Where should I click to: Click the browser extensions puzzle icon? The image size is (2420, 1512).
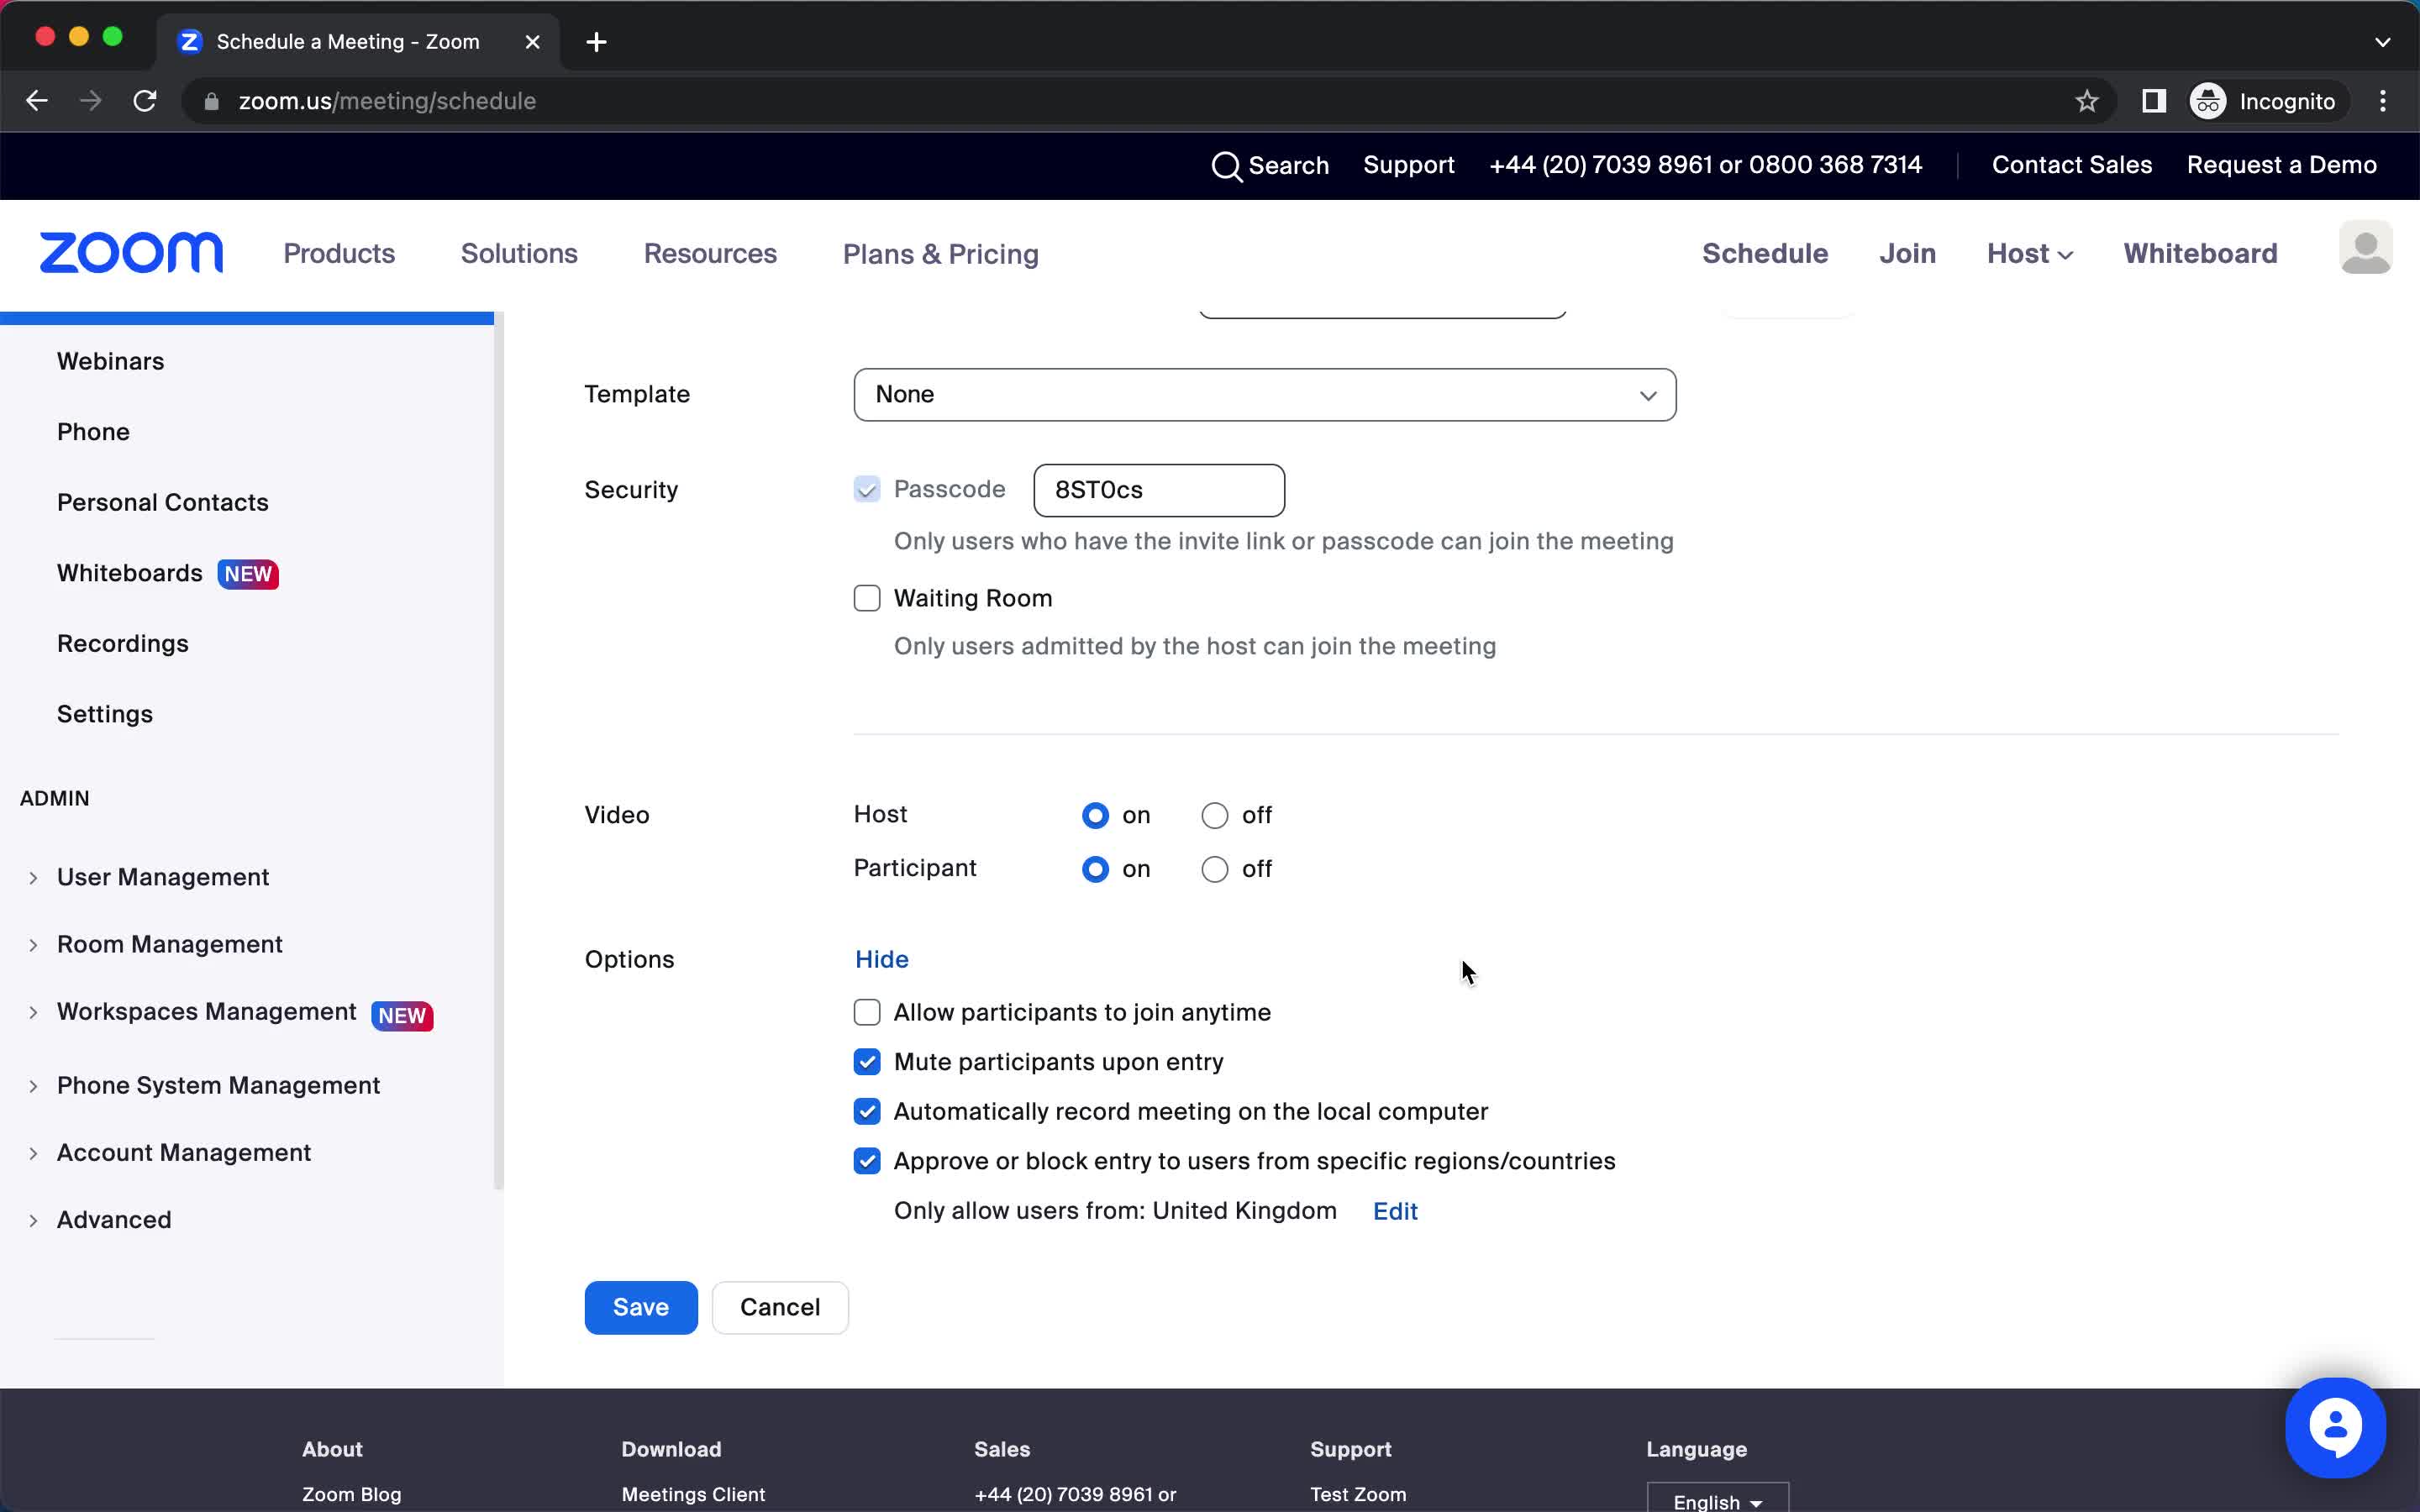(x=2154, y=101)
